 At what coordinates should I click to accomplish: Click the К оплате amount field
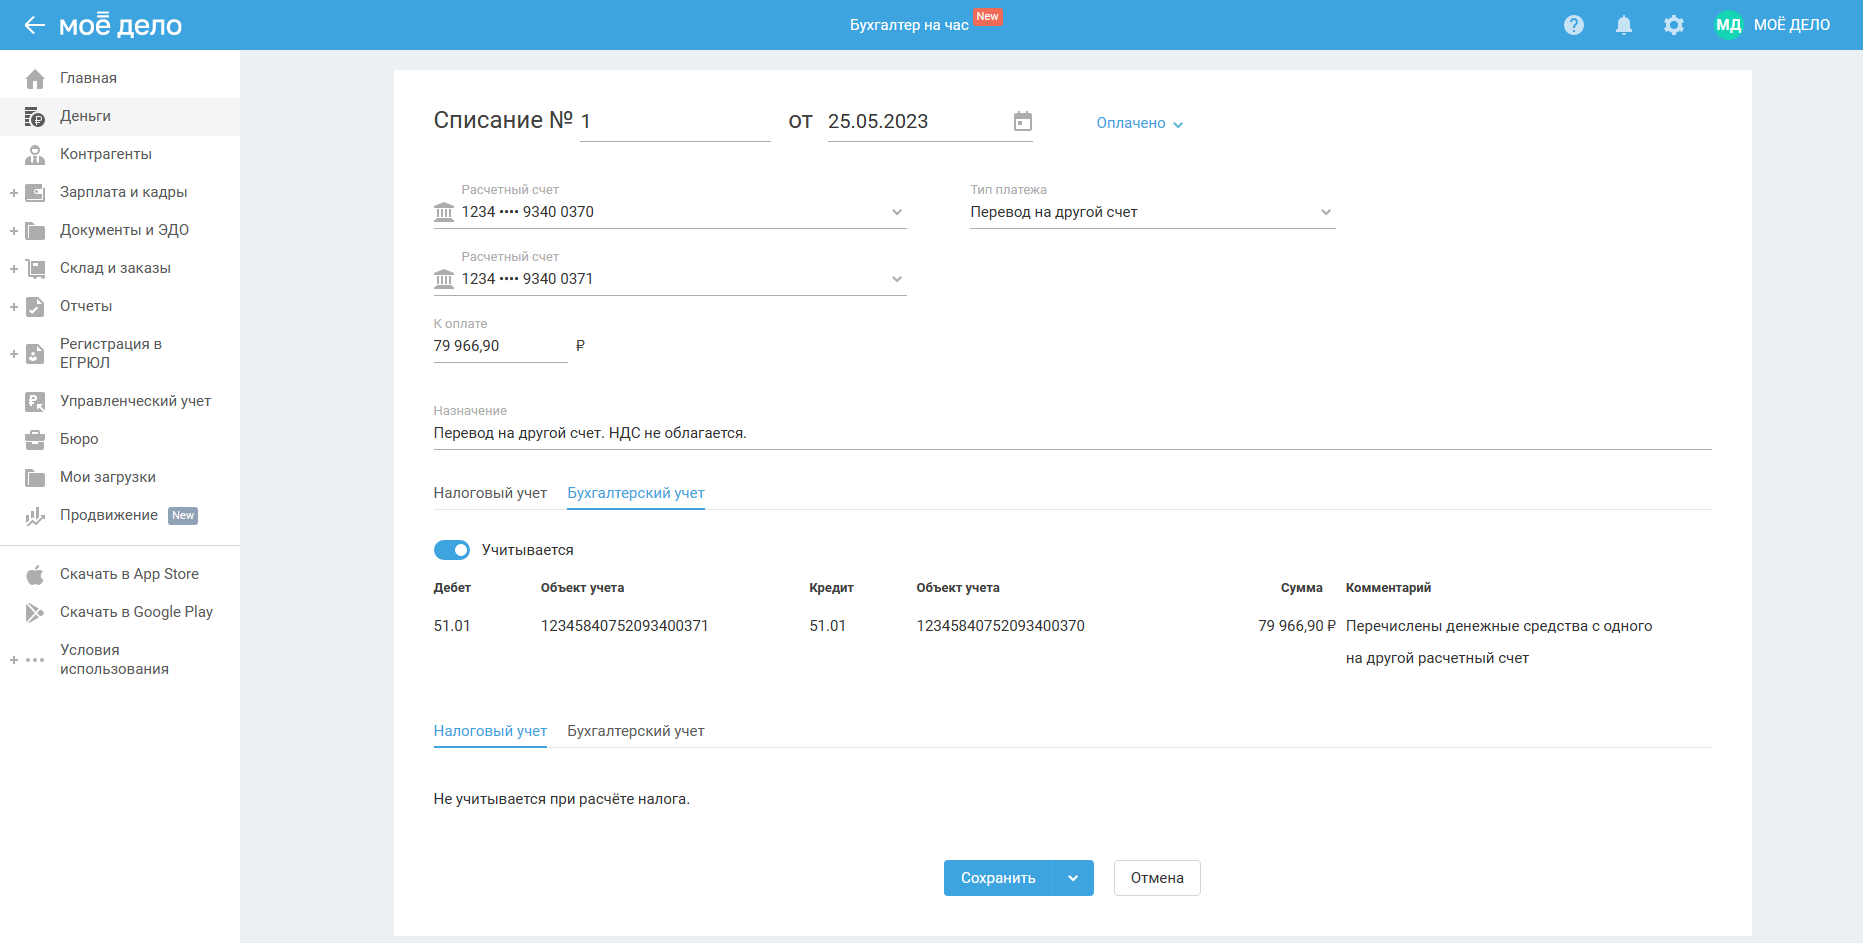click(x=499, y=346)
